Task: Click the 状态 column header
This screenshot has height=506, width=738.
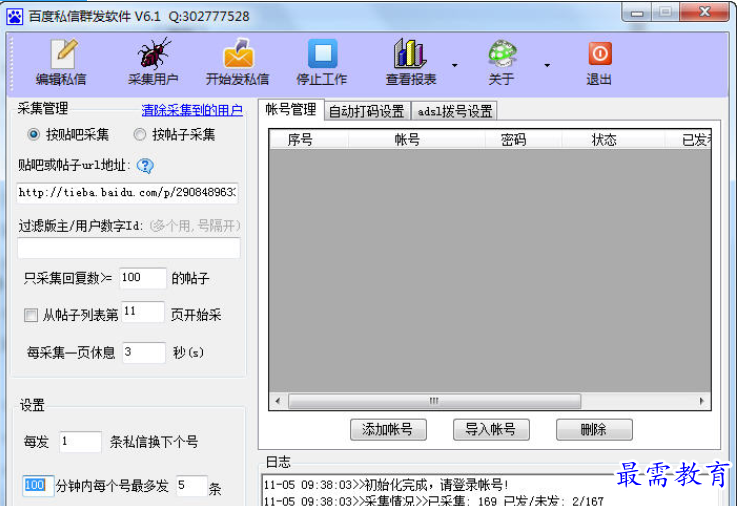Action: tap(613, 140)
